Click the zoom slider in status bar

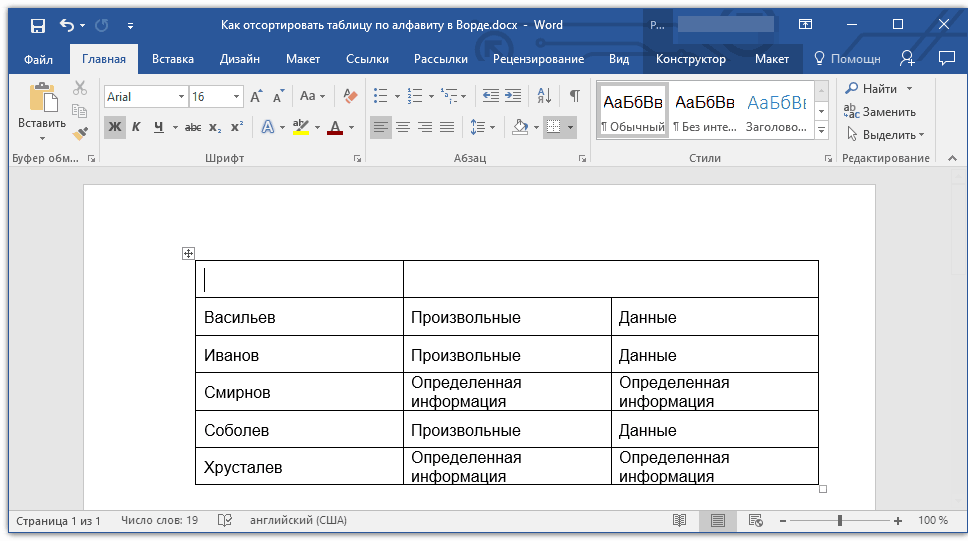point(840,521)
